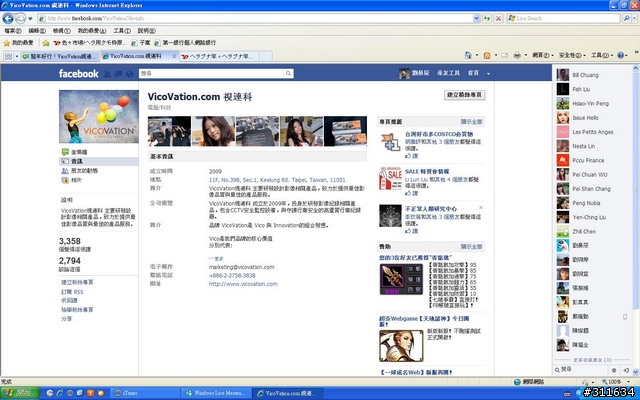The height and width of the screenshot is (400, 640).
Task: Open the 安全性(S) command bar menu
Action: coord(572,55)
